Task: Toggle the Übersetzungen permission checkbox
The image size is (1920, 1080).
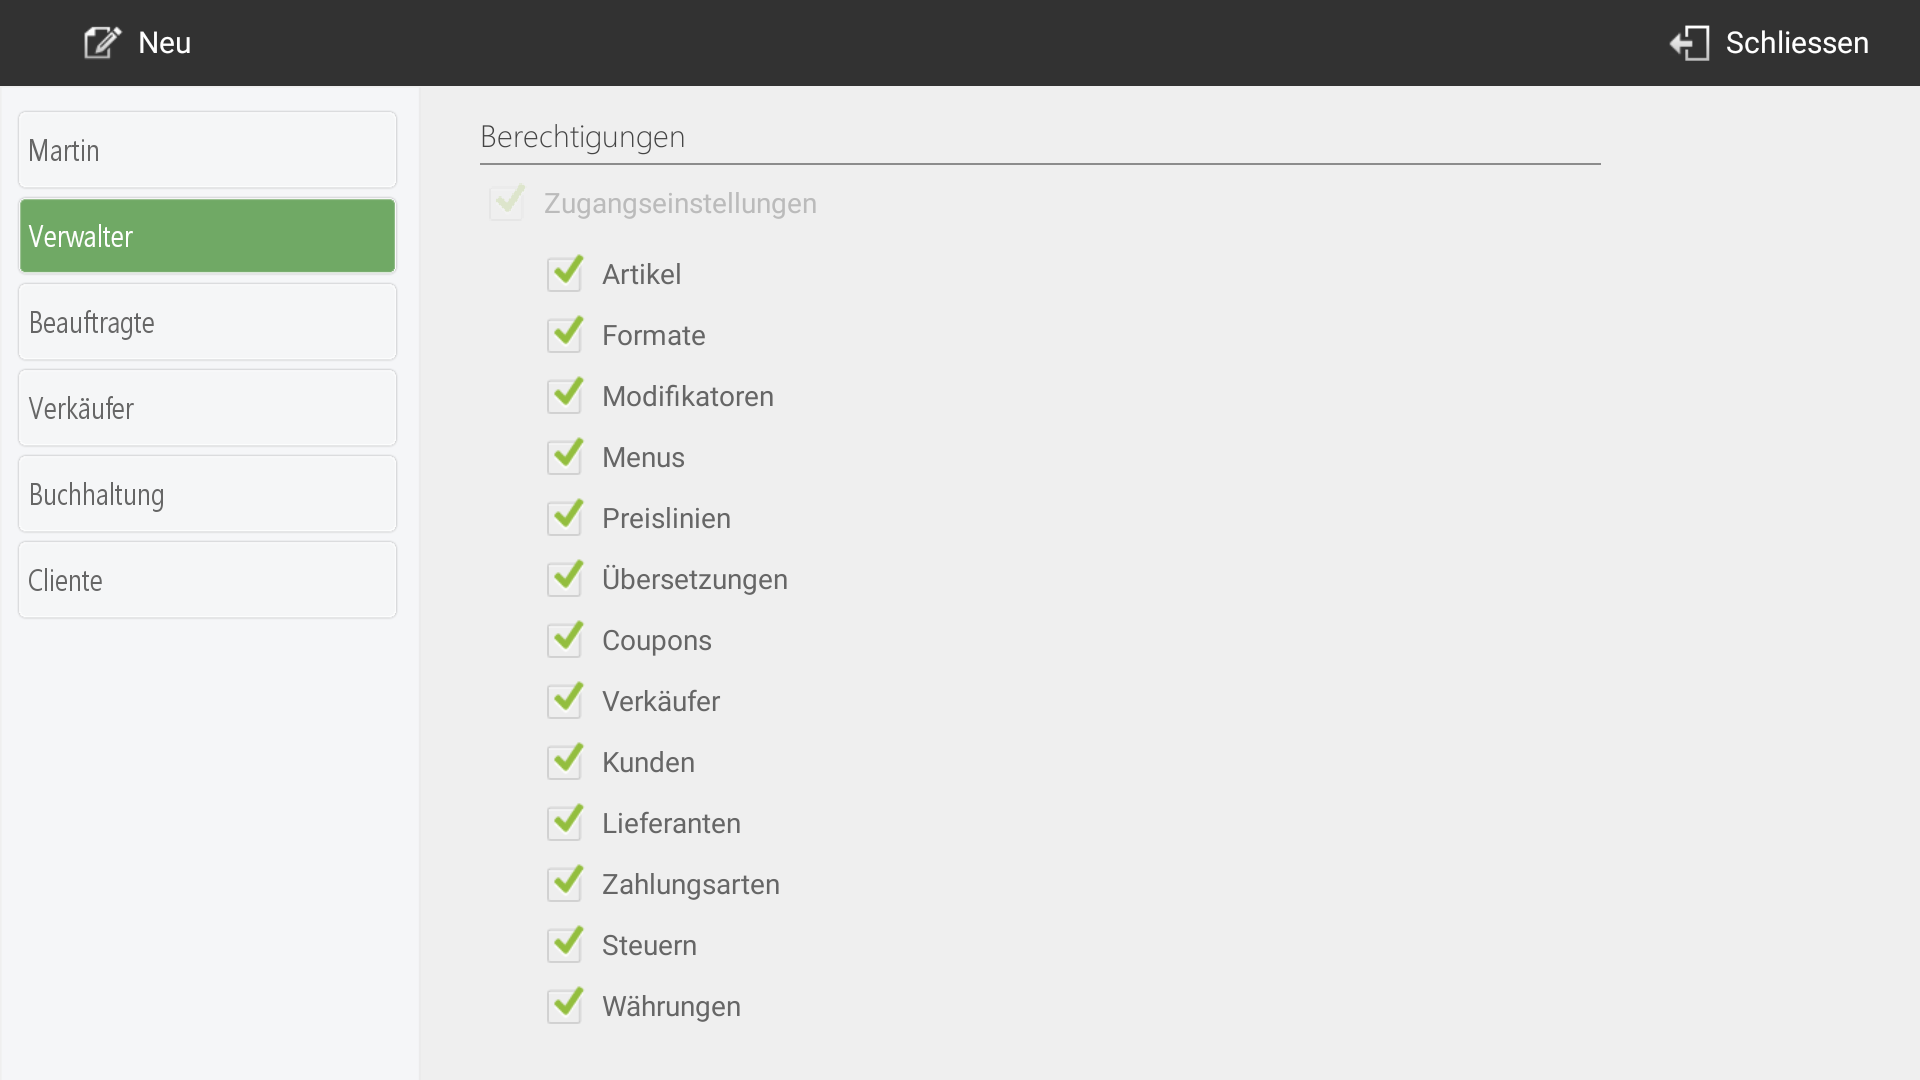Action: tap(565, 579)
